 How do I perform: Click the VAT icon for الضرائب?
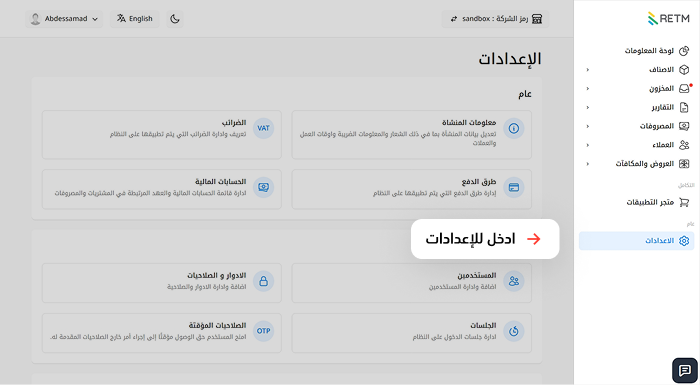point(263,128)
